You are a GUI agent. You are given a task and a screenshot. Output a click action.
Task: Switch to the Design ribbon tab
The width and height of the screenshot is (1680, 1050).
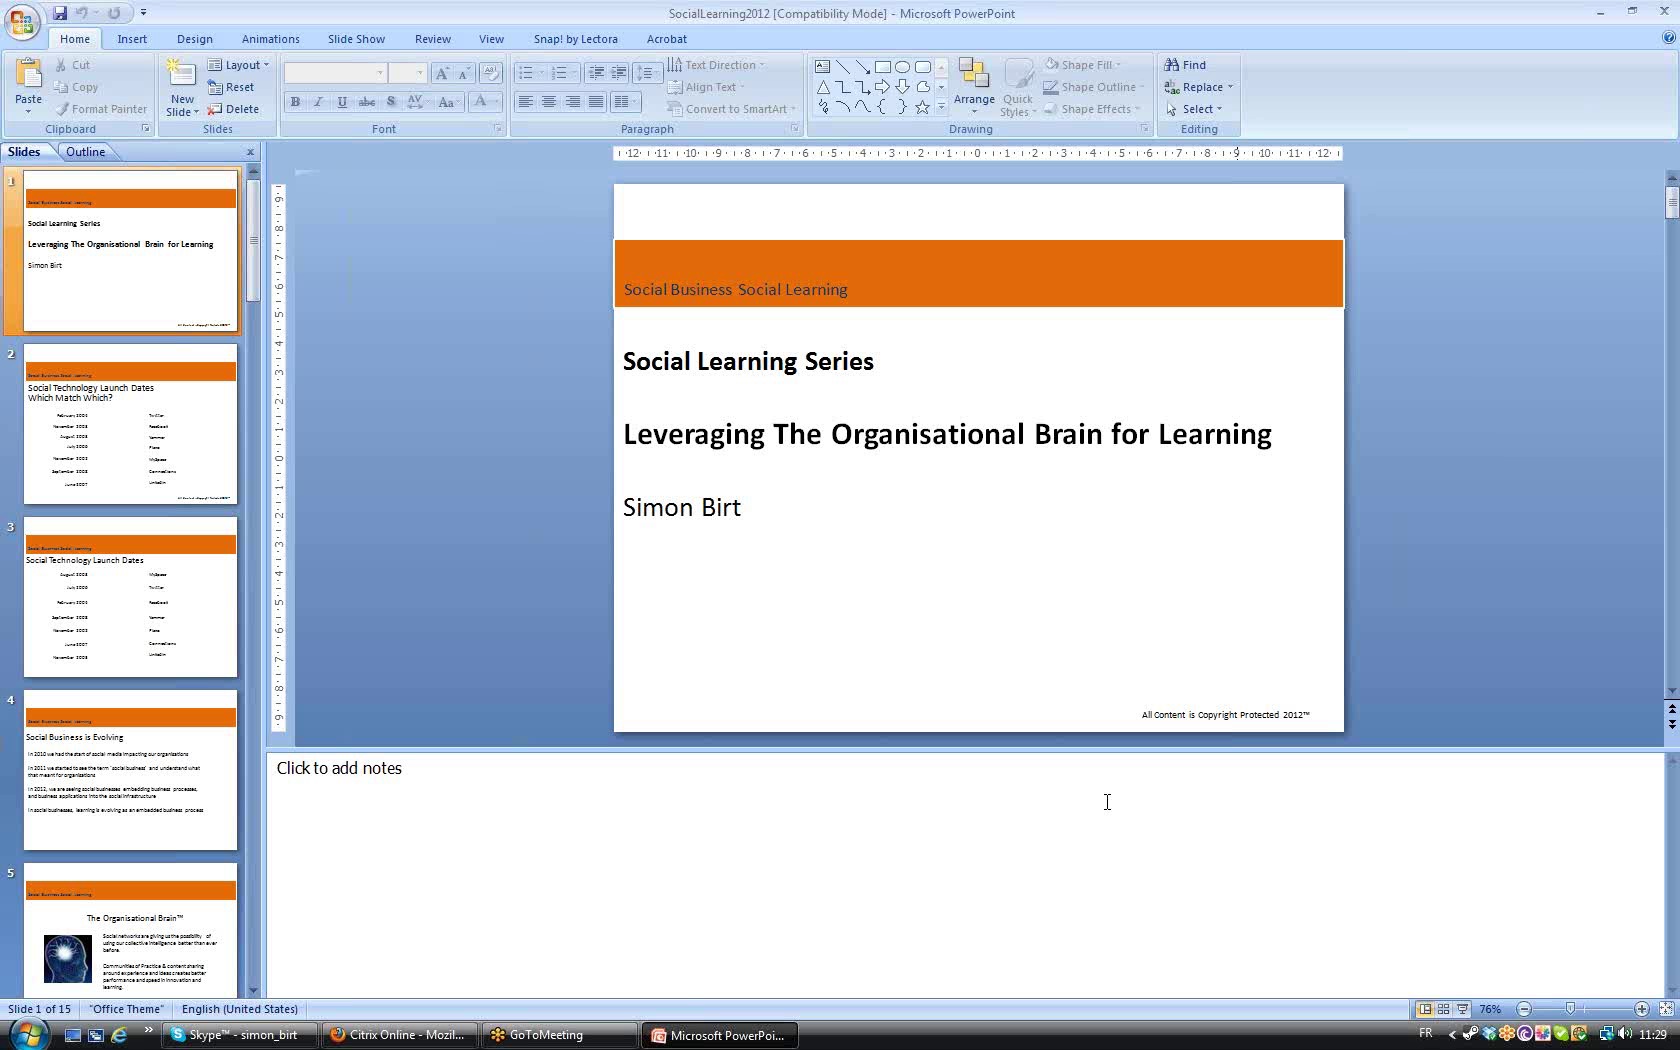pyautogui.click(x=195, y=39)
